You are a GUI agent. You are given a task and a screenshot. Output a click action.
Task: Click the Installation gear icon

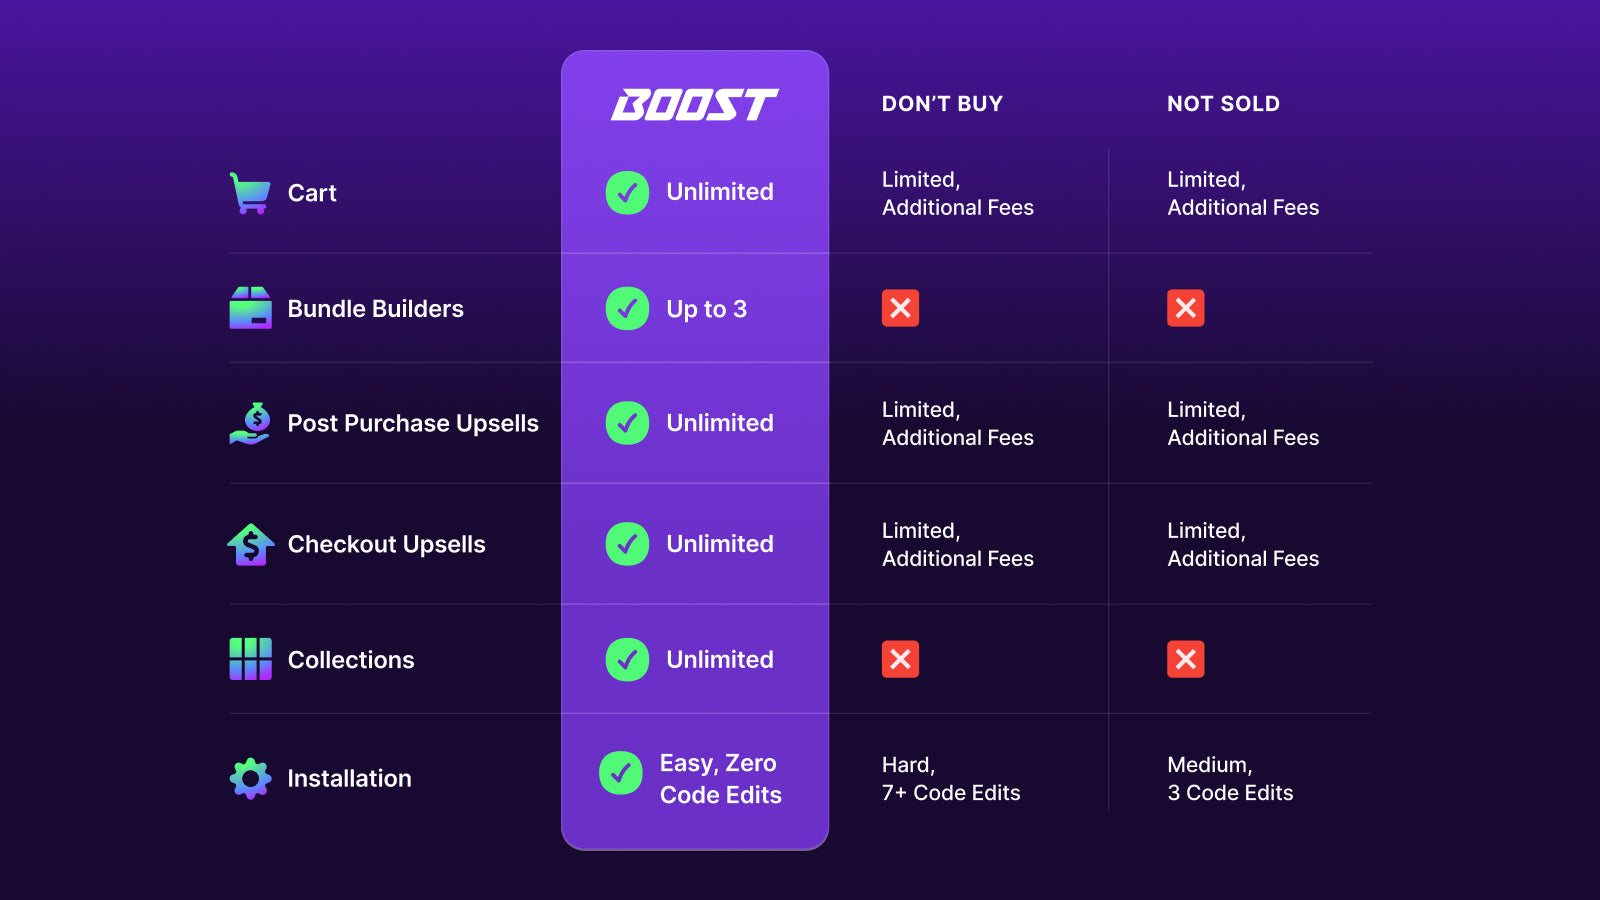(x=250, y=778)
